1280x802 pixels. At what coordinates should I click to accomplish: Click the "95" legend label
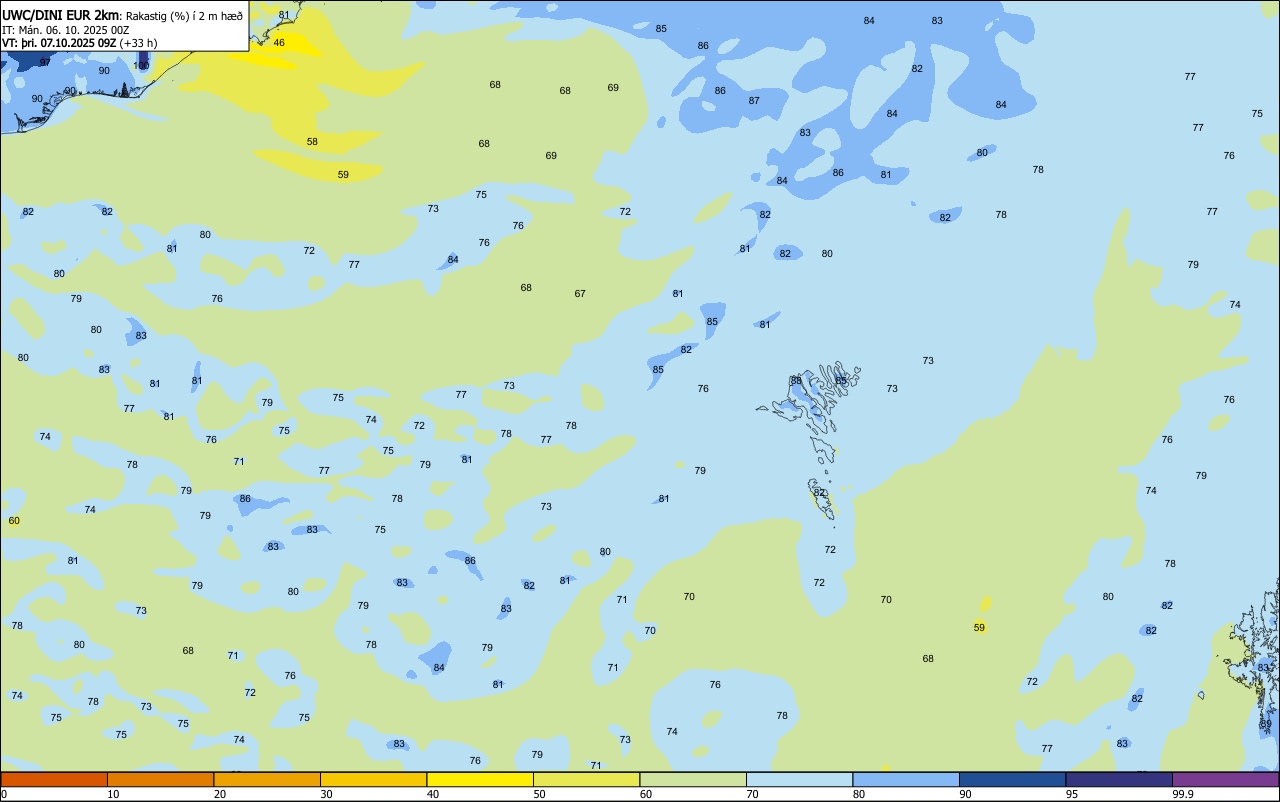[x=1070, y=794]
